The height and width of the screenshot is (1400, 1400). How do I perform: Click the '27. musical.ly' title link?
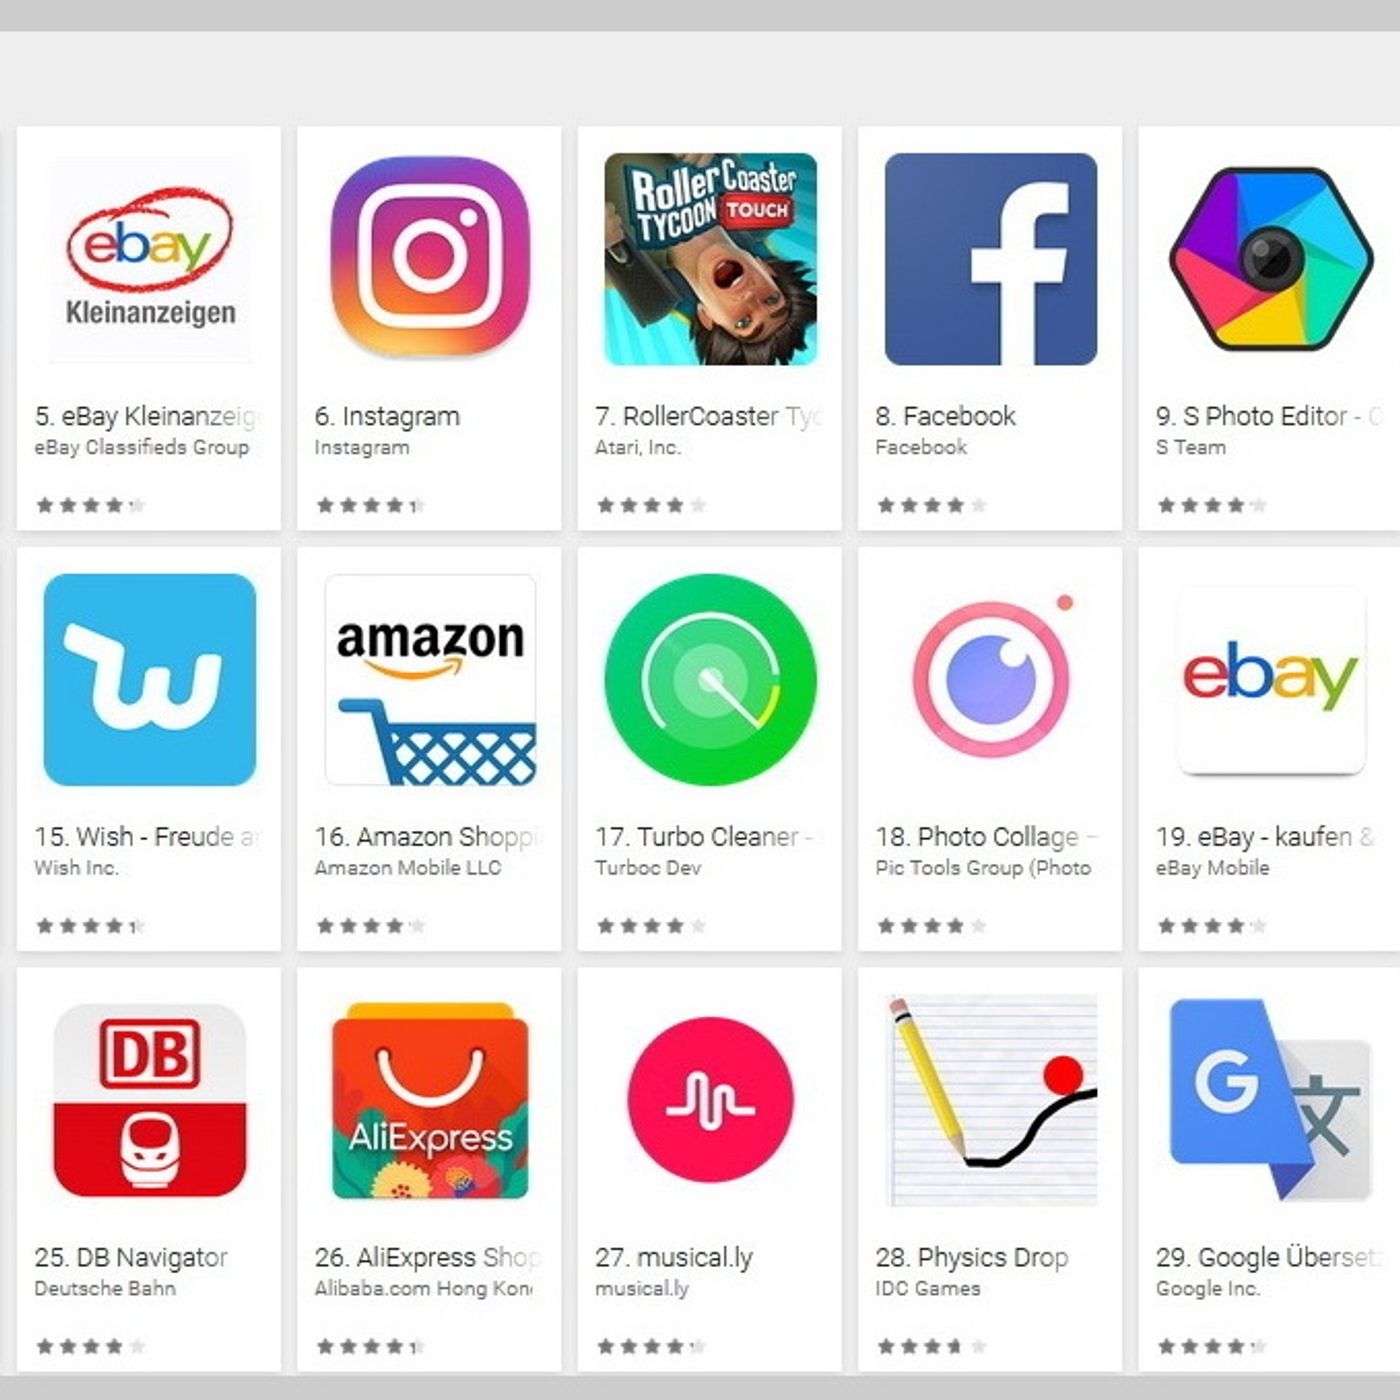click(x=674, y=1257)
